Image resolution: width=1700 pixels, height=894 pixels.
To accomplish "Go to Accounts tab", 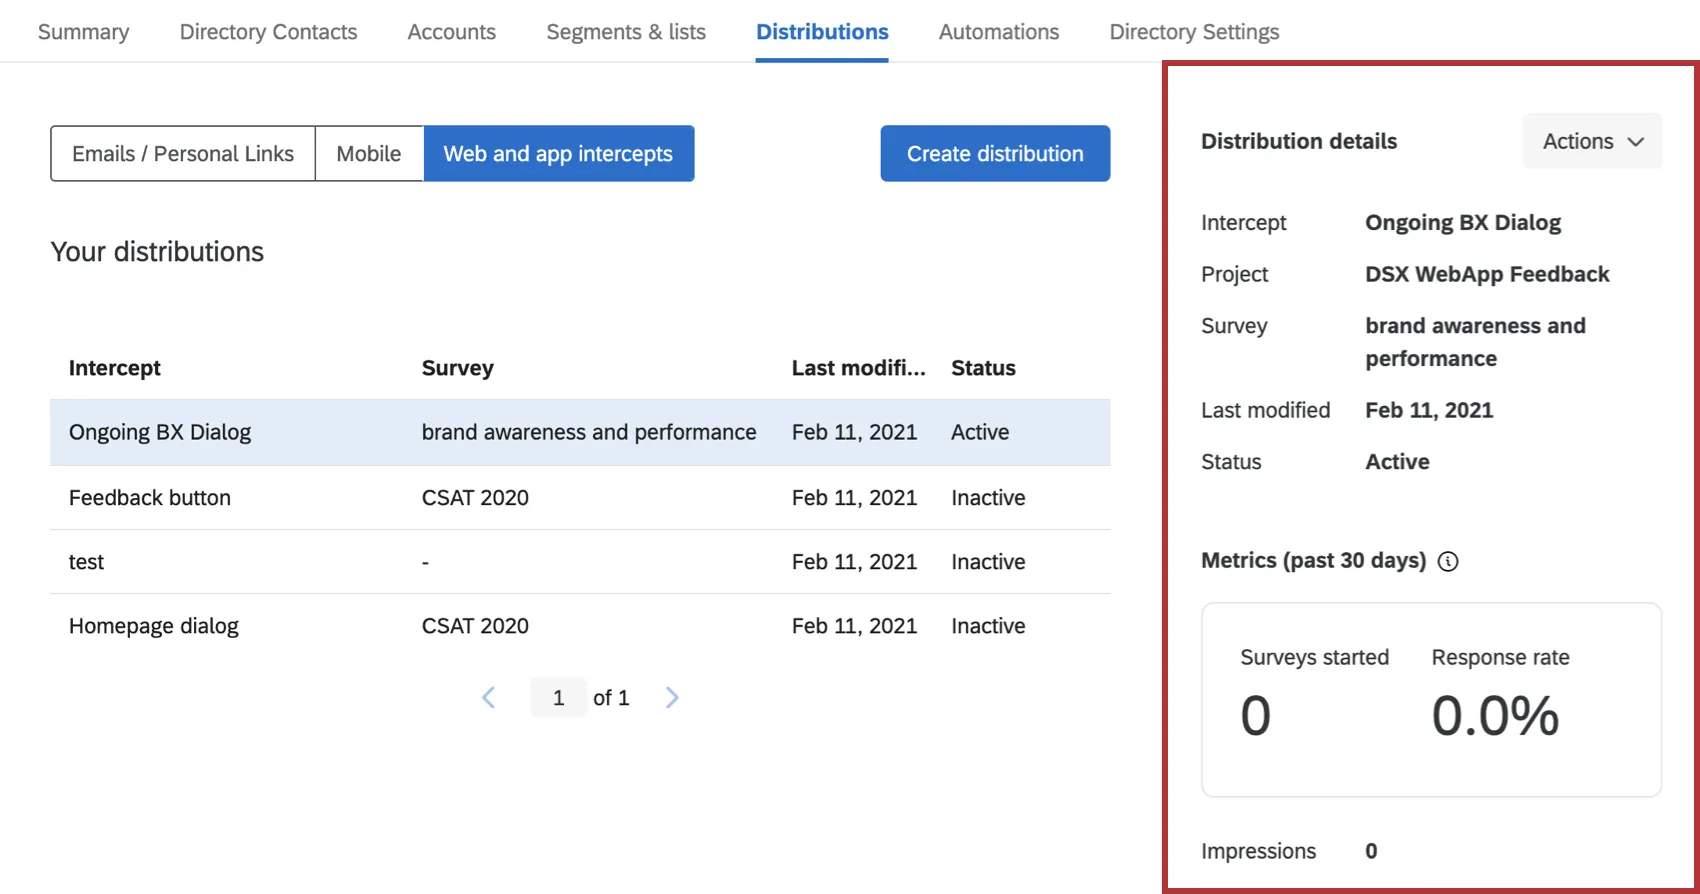I will [451, 32].
